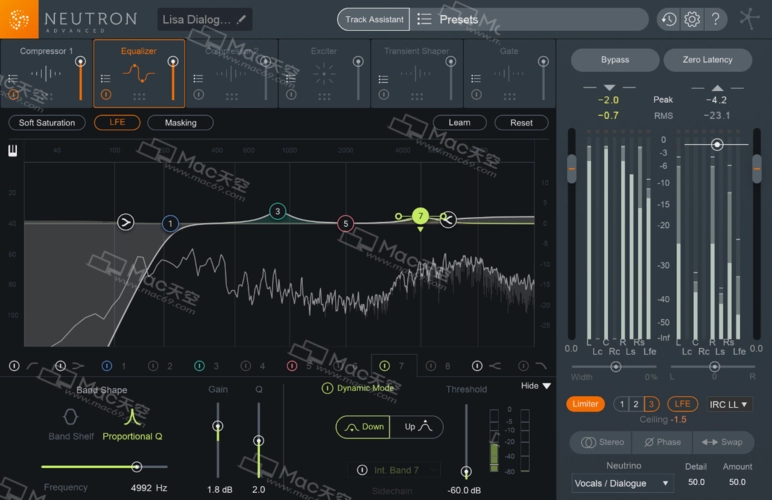The image size is (772, 500).
Task: Click the Masking button
Action: click(x=180, y=123)
